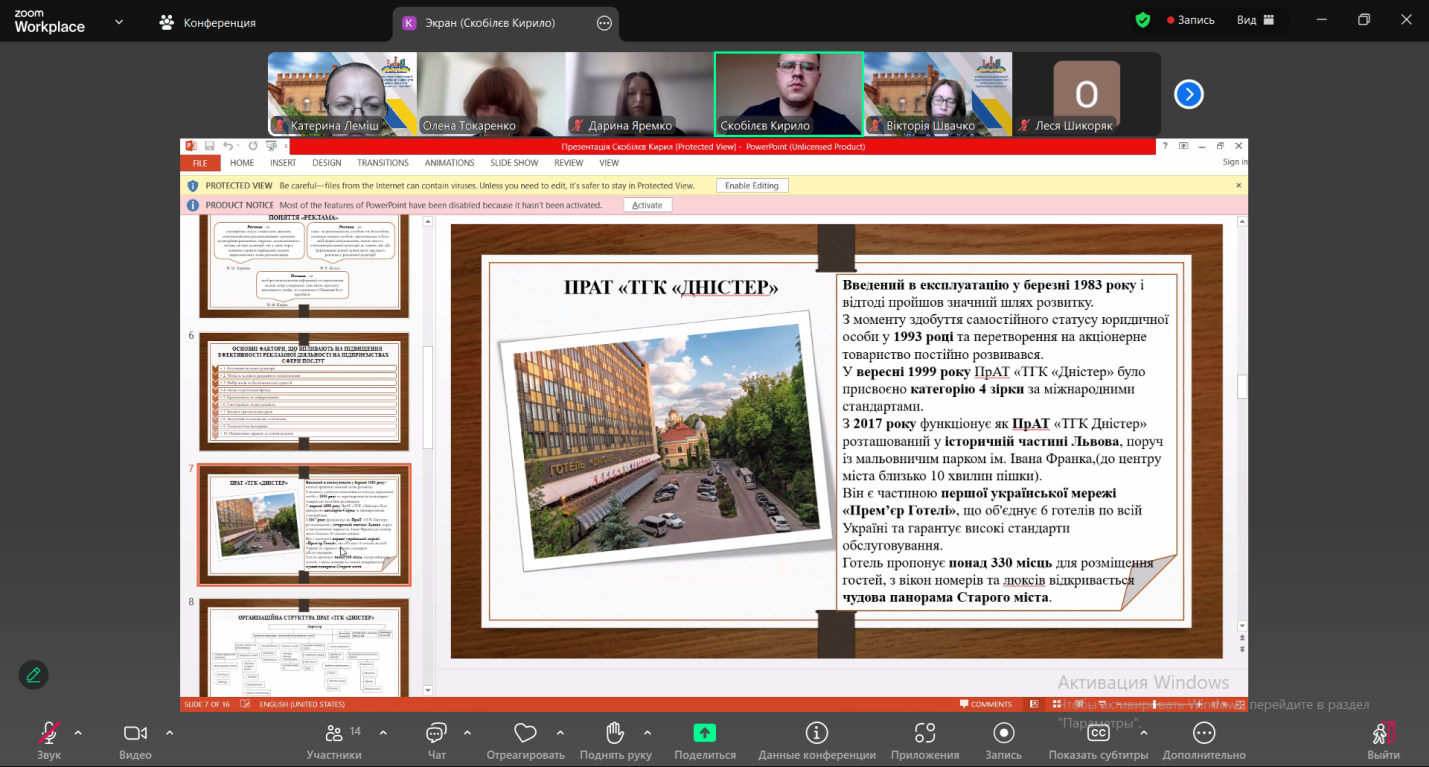
Task: Open the INSERT ribbon tab
Action: point(283,163)
